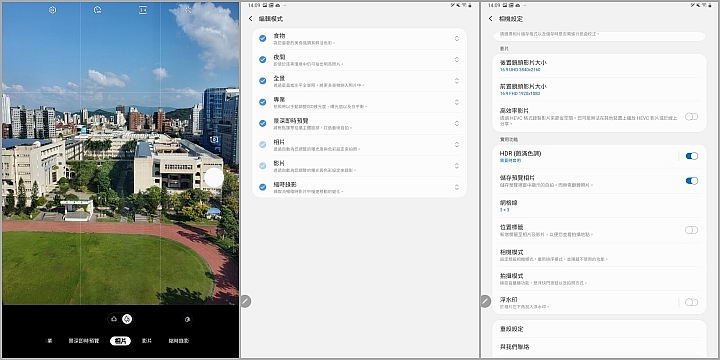Uncheck the 夜間 night mode
This screenshot has width=720, height=360.
coord(263,59)
